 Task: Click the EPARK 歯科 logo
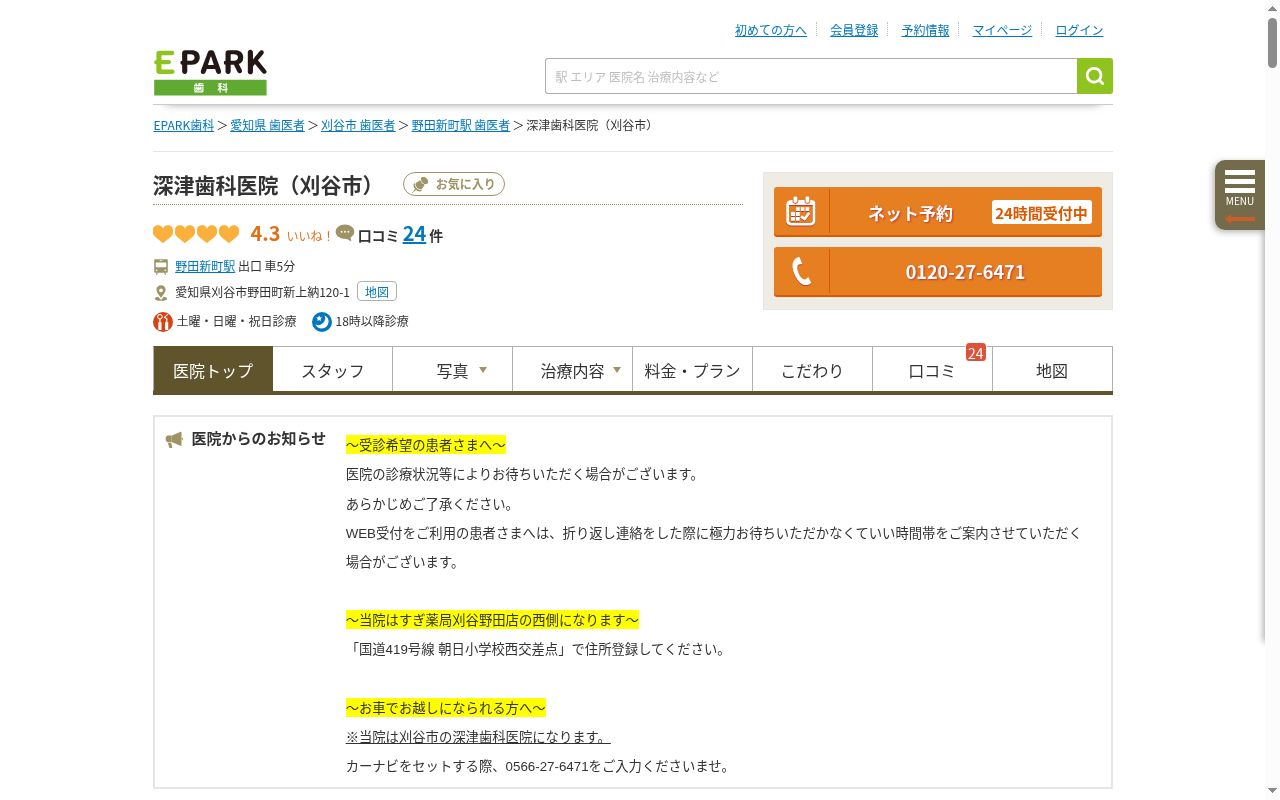[210, 72]
